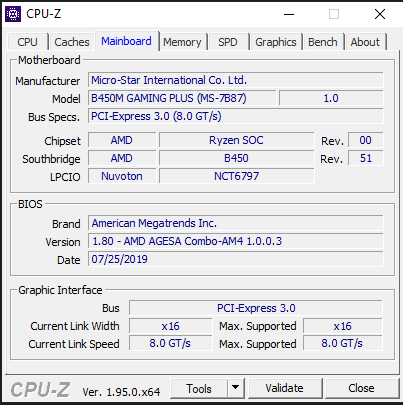Click Max. Supported link speed 8.0 GT/s
This screenshot has width=403, height=405.
(343, 343)
